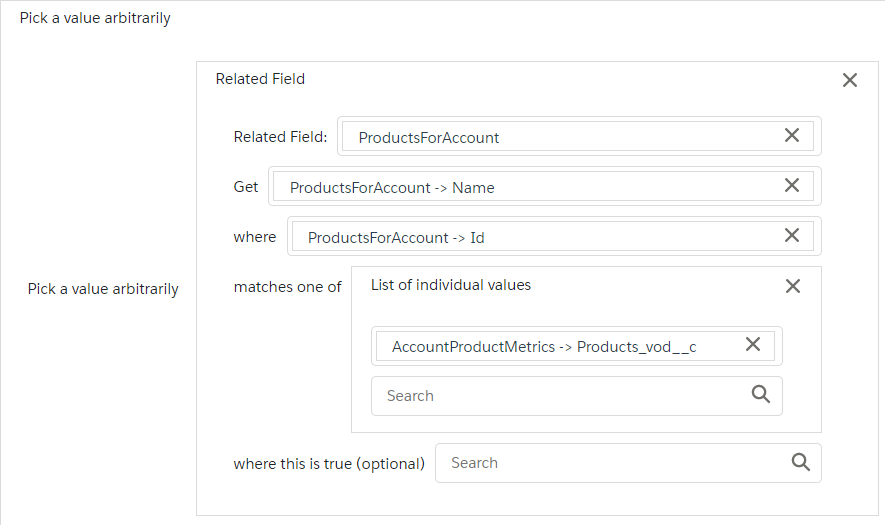Open the Related Field ProductsForAccount combo box

560,137
